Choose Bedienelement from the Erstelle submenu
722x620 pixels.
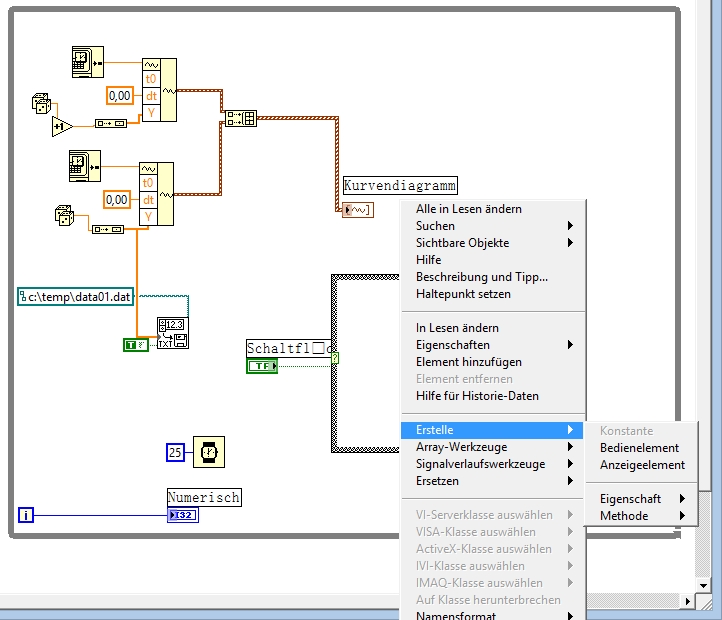pos(639,448)
